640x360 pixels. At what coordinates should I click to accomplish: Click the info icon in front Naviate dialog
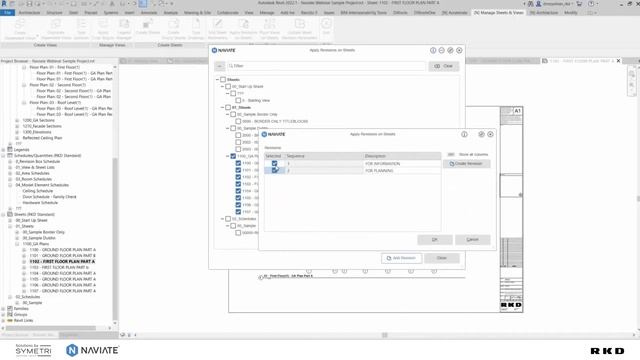(x=464, y=134)
